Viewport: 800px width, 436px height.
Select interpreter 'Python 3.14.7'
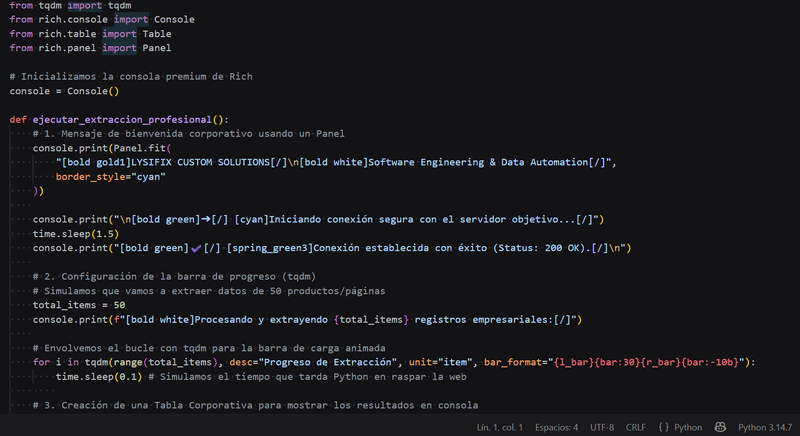(x=765, y=427)
